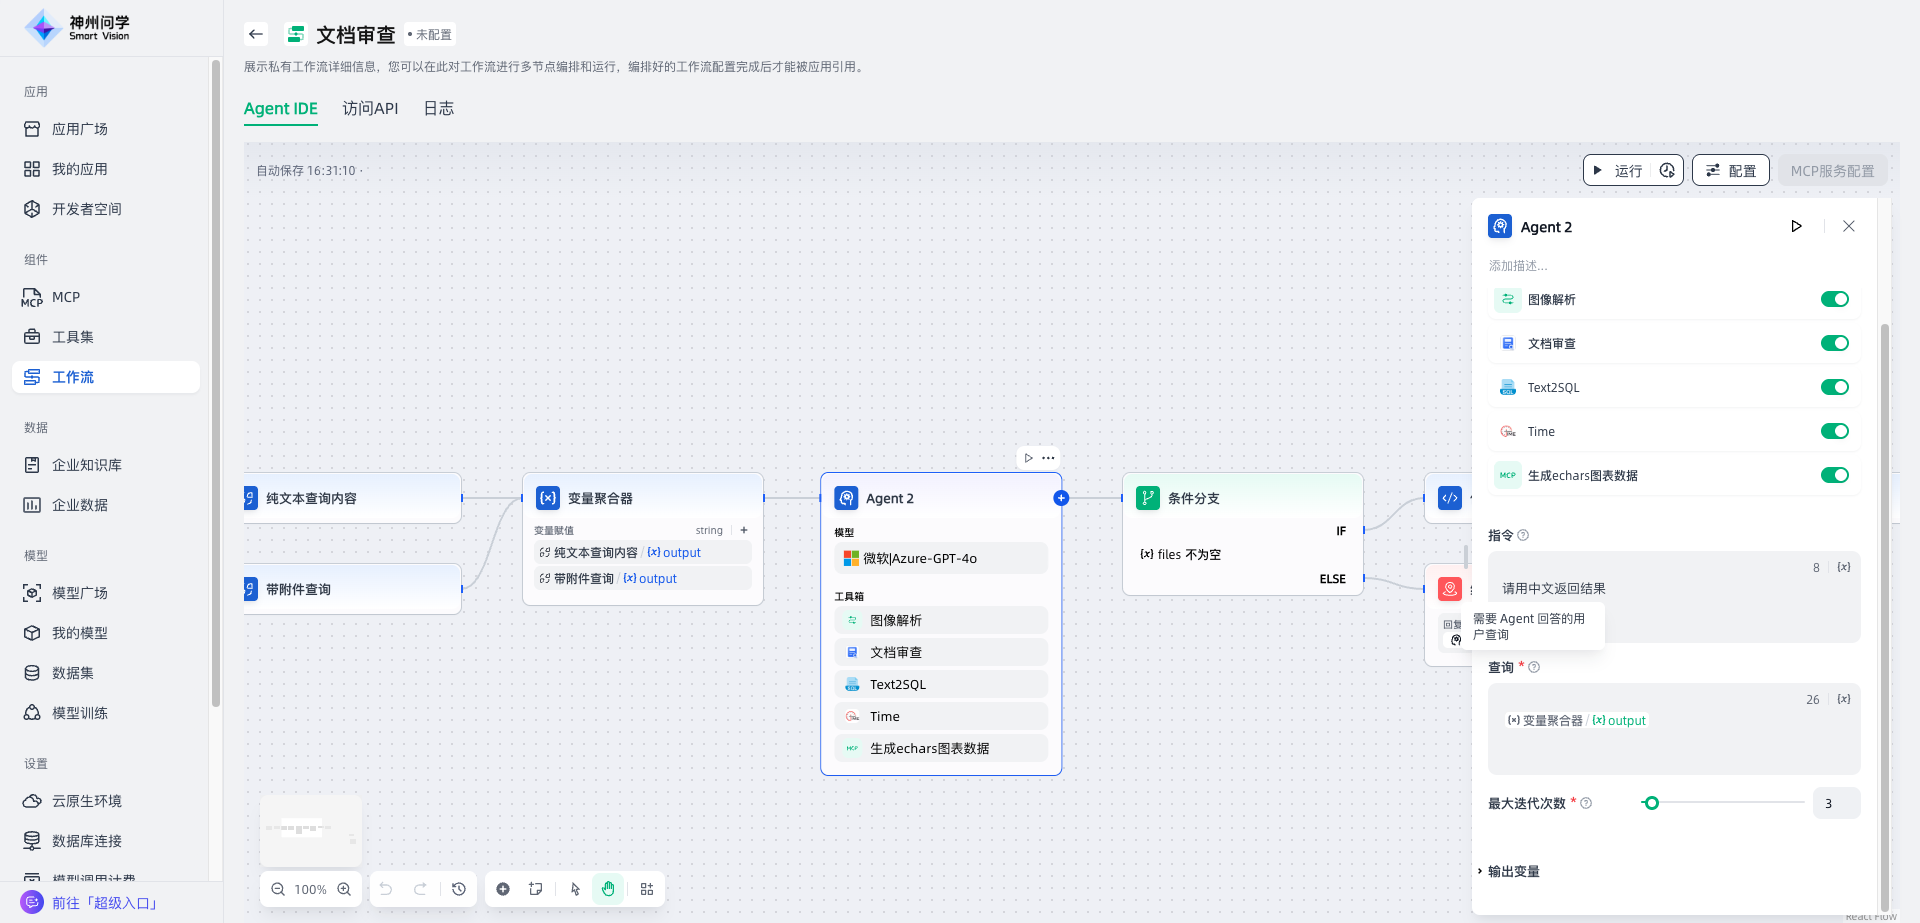The height and width of the screenshot is (923, 1920).
Task: Toggle off 生成echars图表数据 switch
Action: pos(1834,475)
